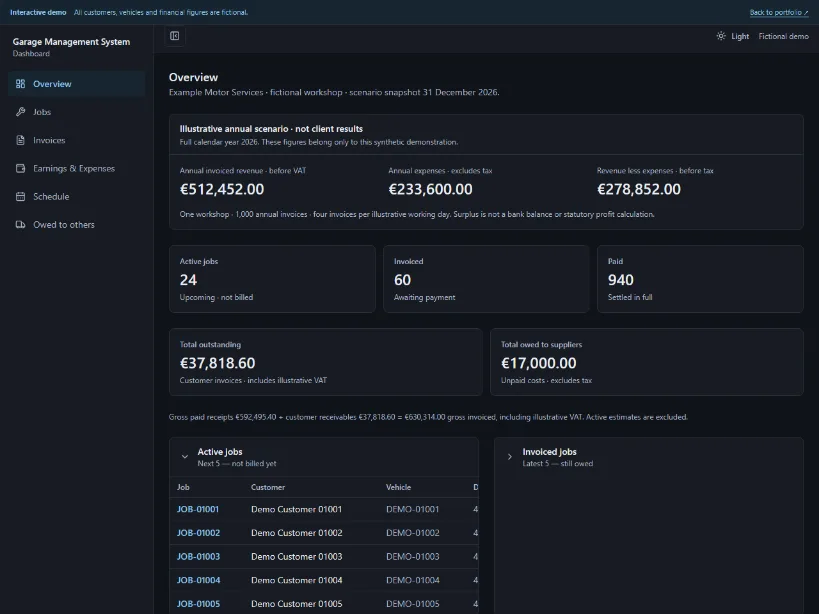Open job JOB-01002
Viewport: 819px width, 614px height.
pyautogui.click(x=198, y=533)
